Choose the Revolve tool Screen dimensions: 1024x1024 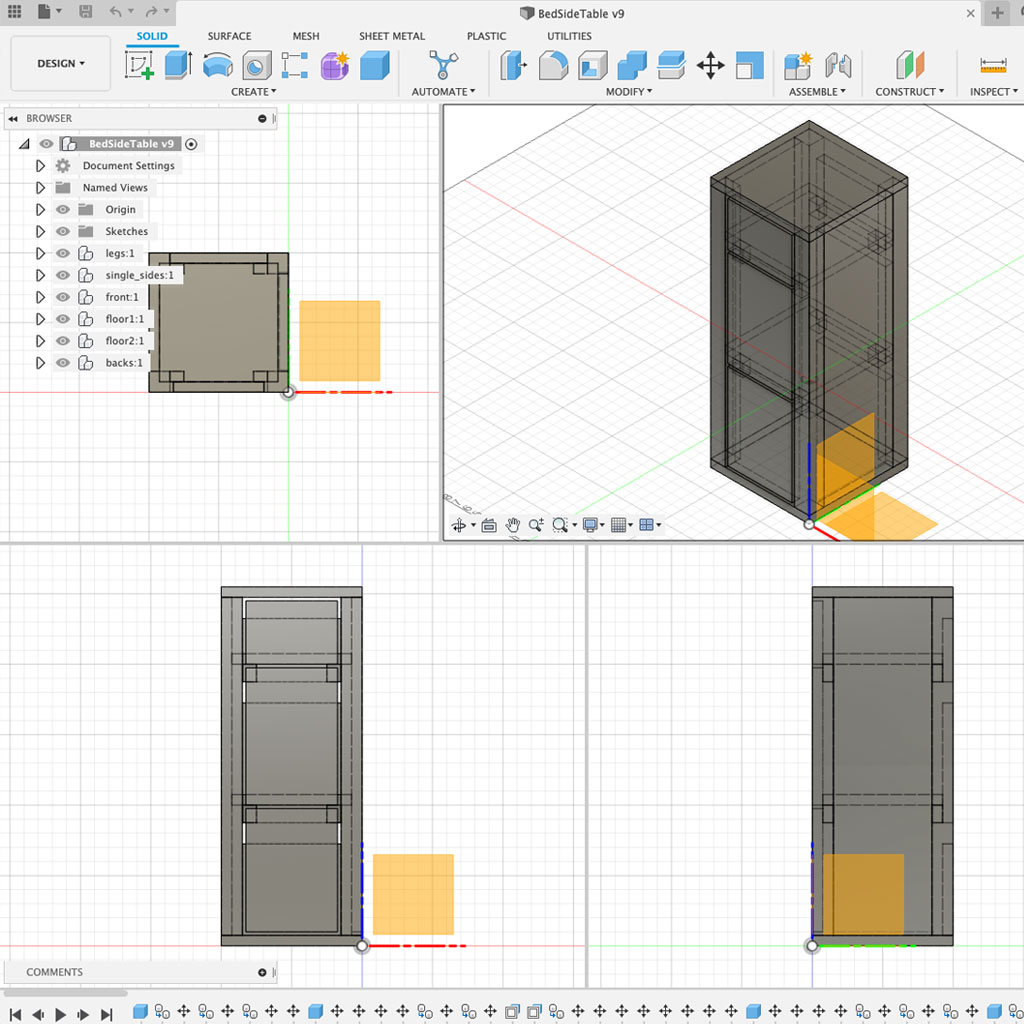coord(217,66)
